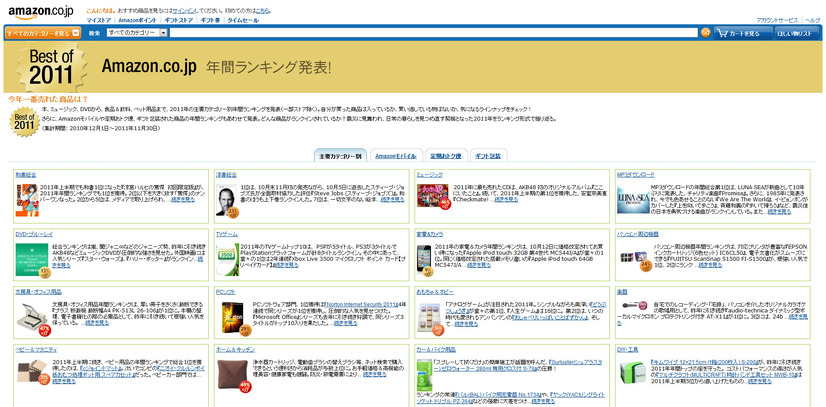Viewport: 826px width, 407px height.
Task: Click the green DVD cover thumbnail
Action: [x=33, y=259]
